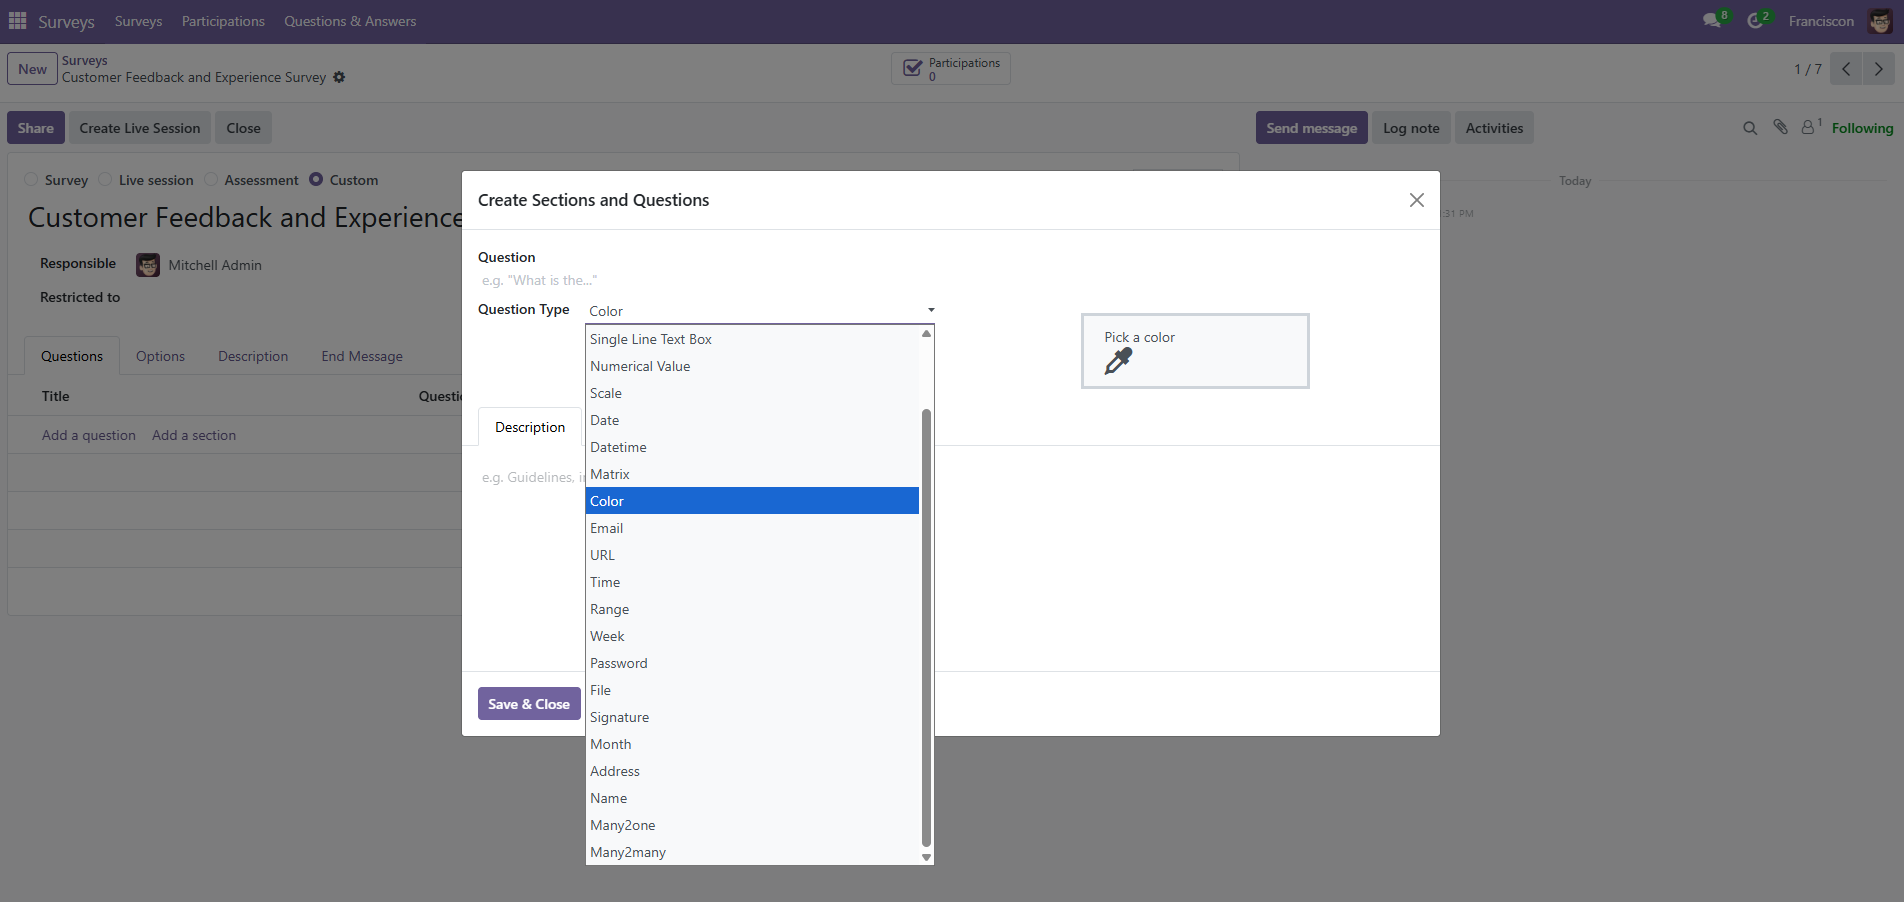This screenshot has height=902, width=1904.
Task: Click the Close survey button
Action: coord(243,128)
